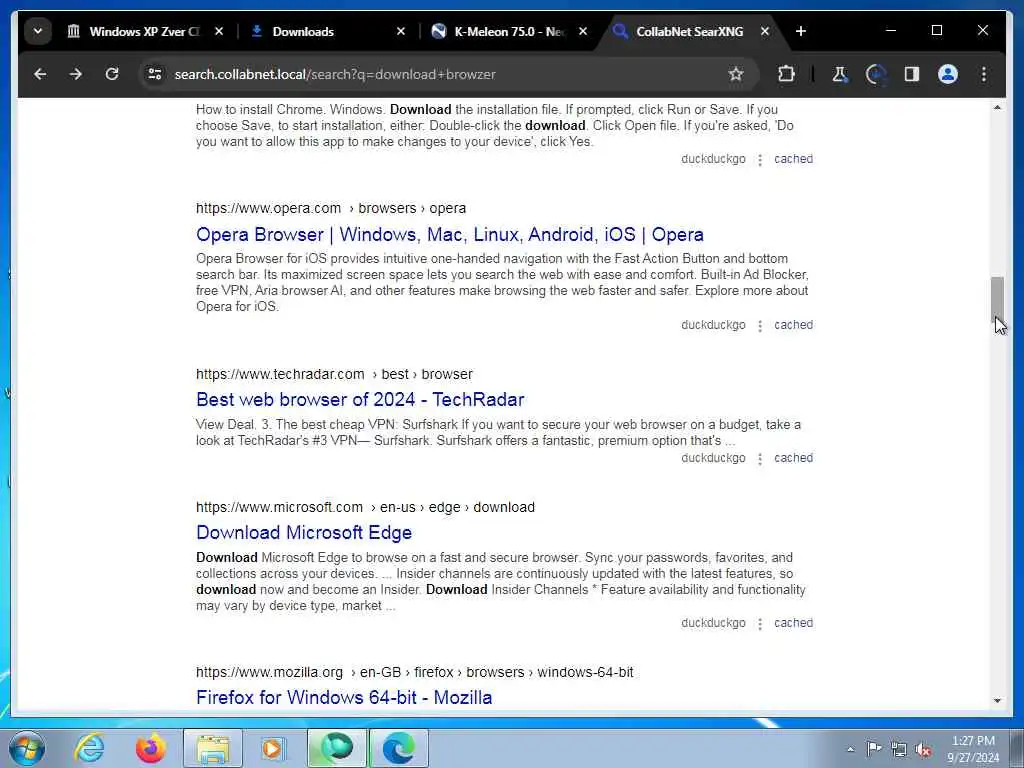Click duckduckgo label under Microsoft Edge result

pyautogui.click(x=713, y=623)
